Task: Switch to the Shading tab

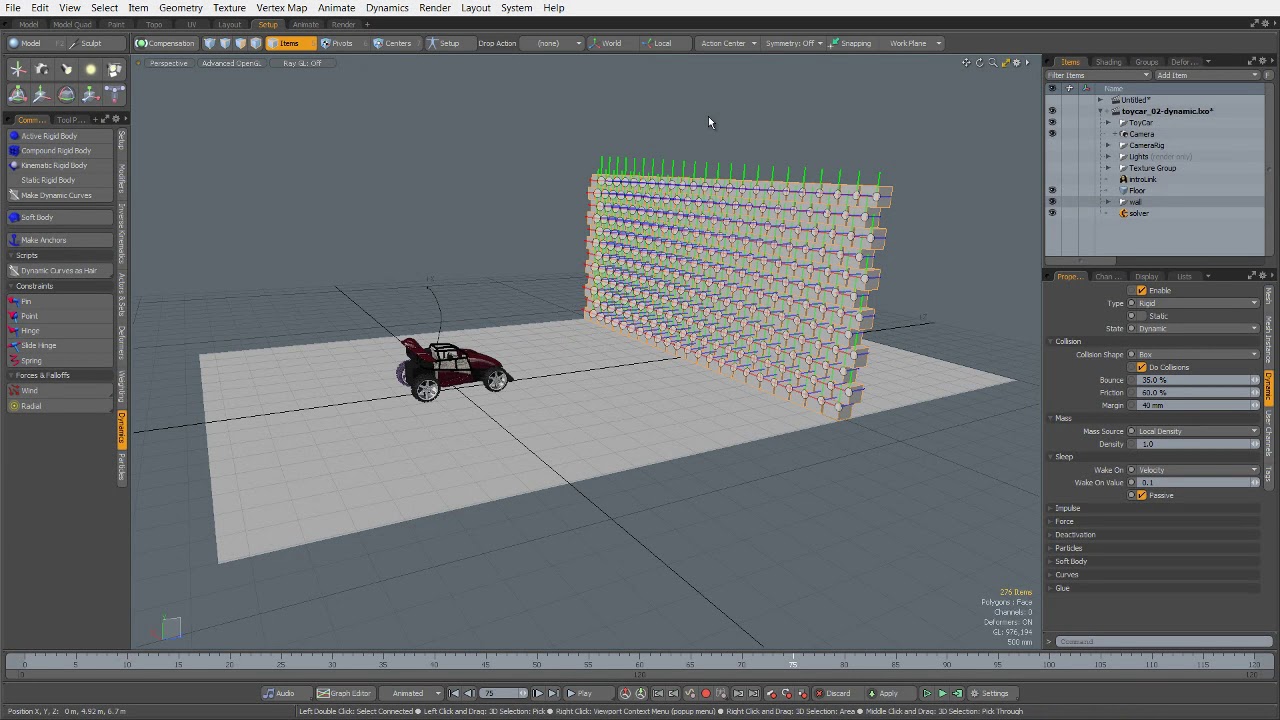Action: pos(1108,62)
